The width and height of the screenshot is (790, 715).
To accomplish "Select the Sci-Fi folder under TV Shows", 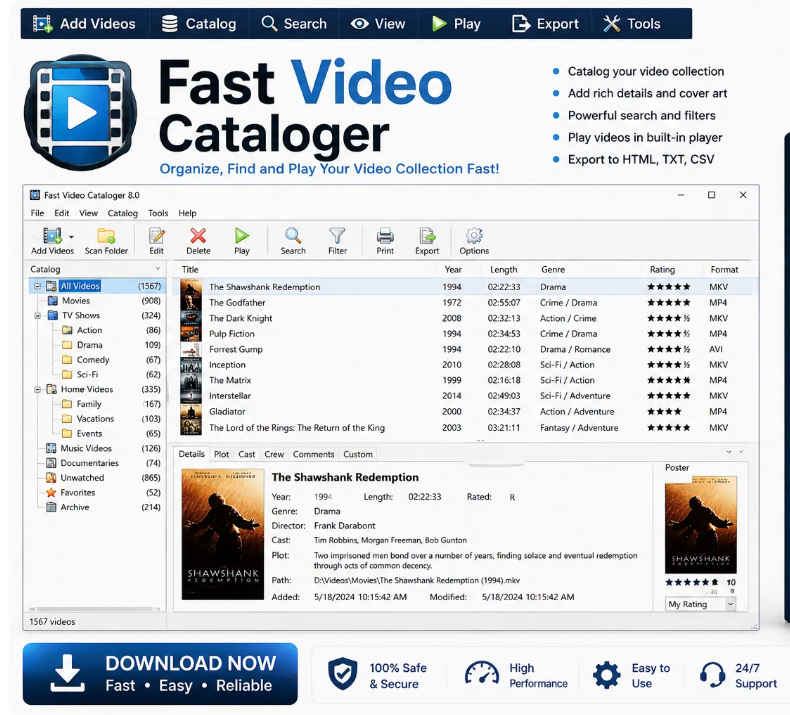I will 81,374.
